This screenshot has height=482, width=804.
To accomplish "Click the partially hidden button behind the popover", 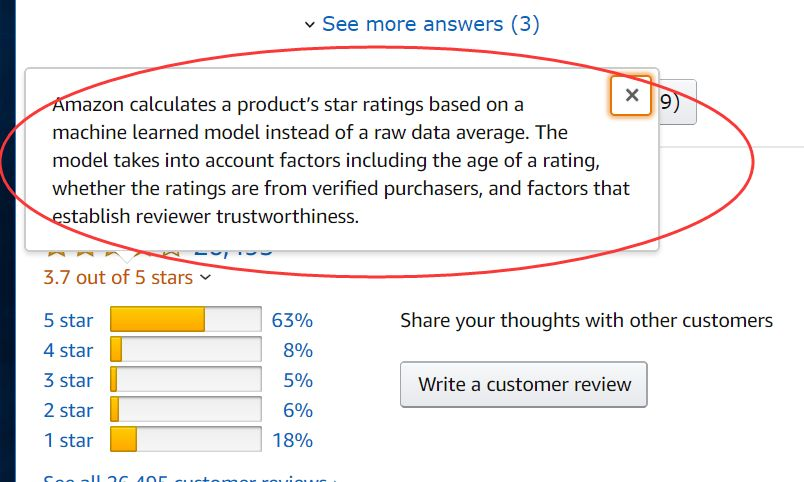I will click(677, 102).
